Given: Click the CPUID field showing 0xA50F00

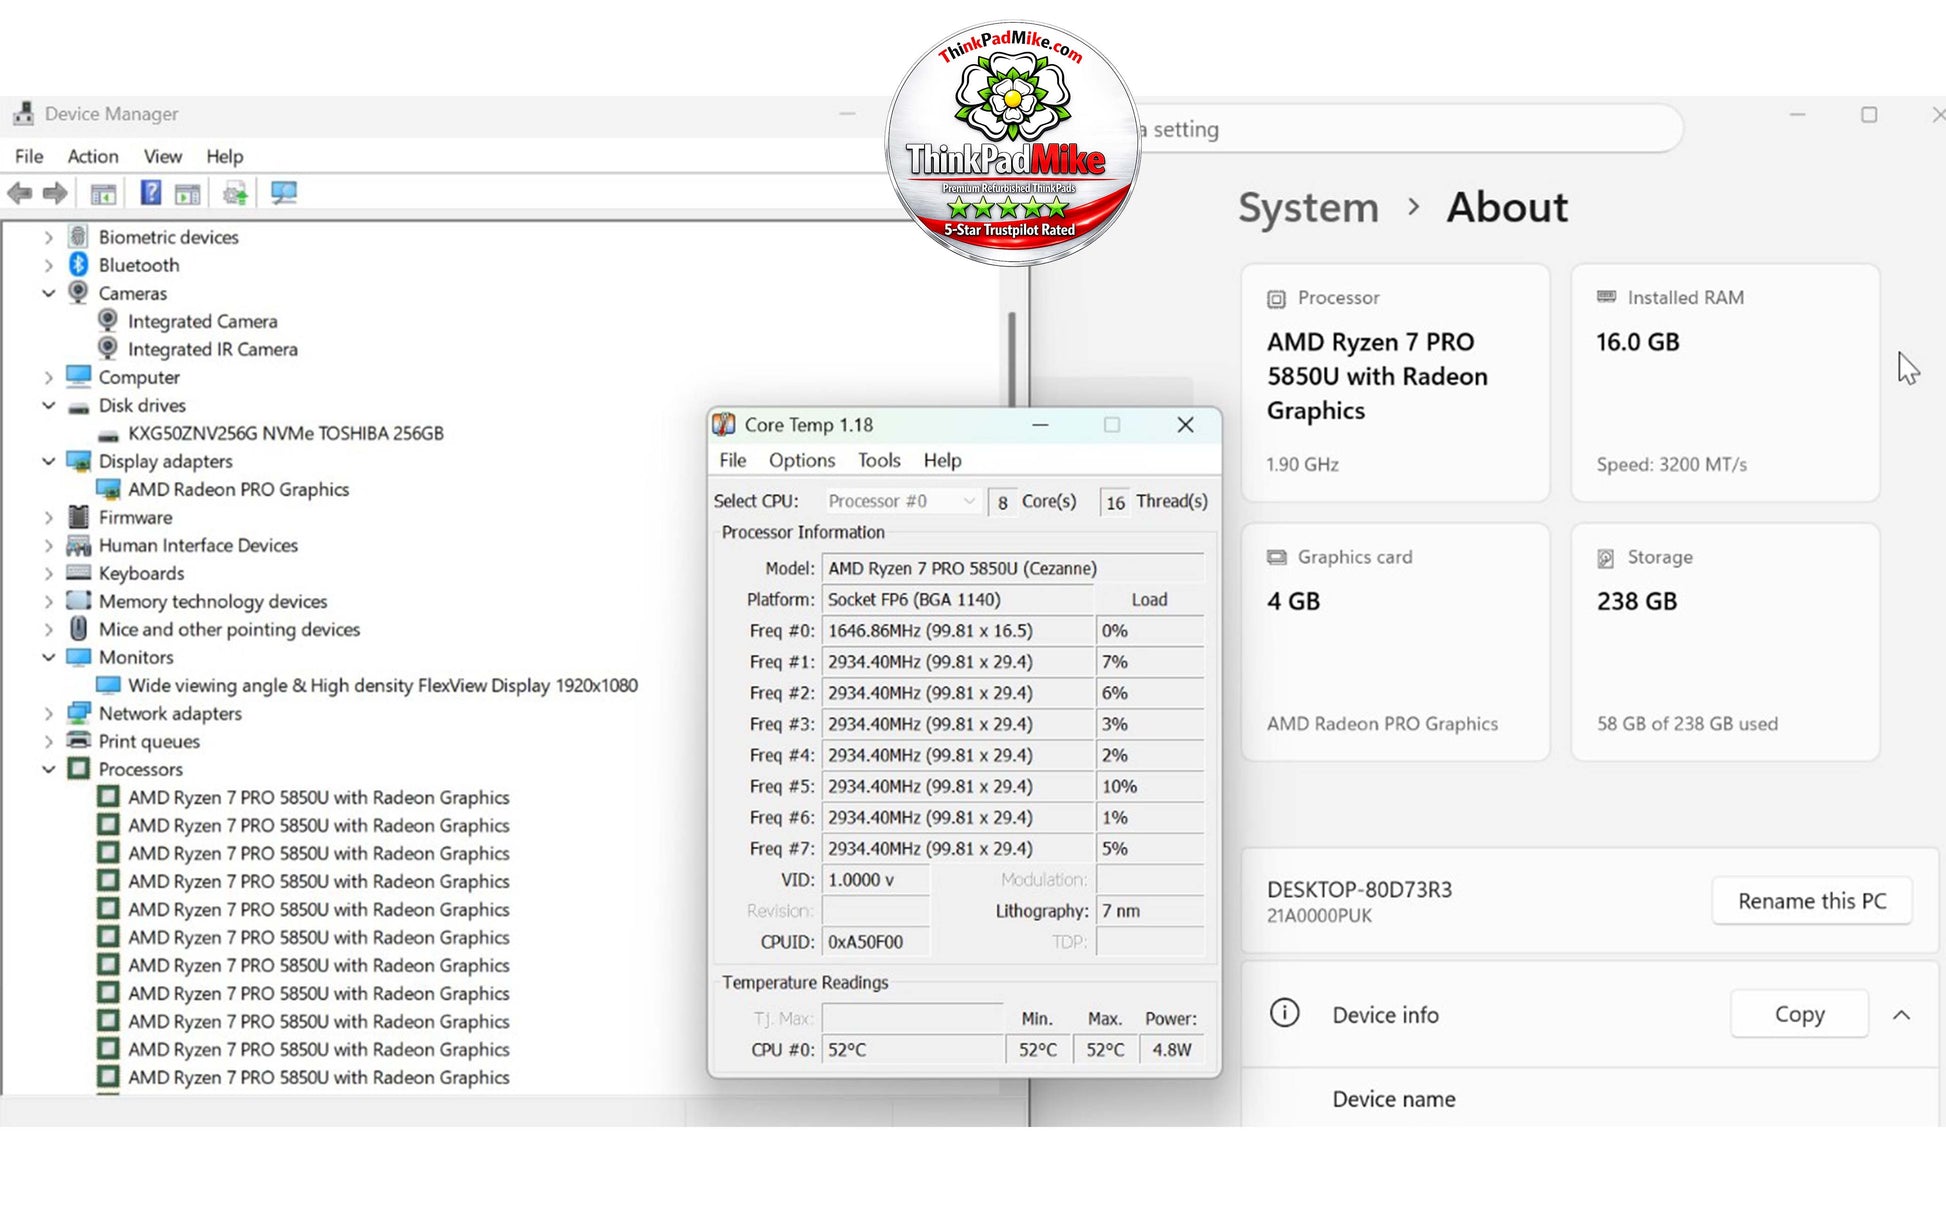Looking at the screenshot, I should [875, 942].
